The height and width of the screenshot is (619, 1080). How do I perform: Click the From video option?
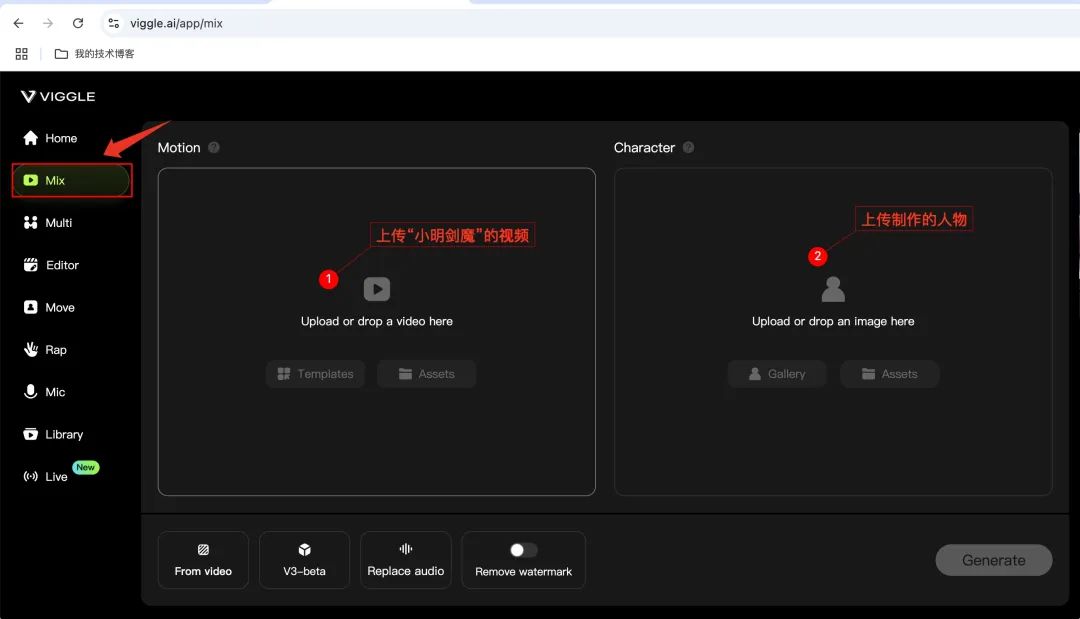point(203,560)
